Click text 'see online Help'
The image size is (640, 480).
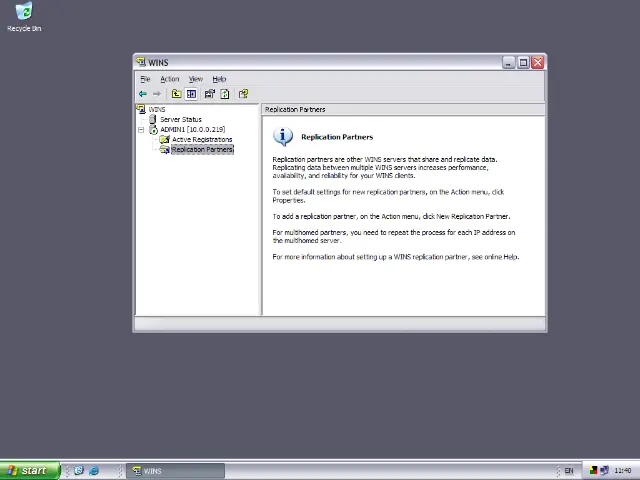click(x=495, y=257)
